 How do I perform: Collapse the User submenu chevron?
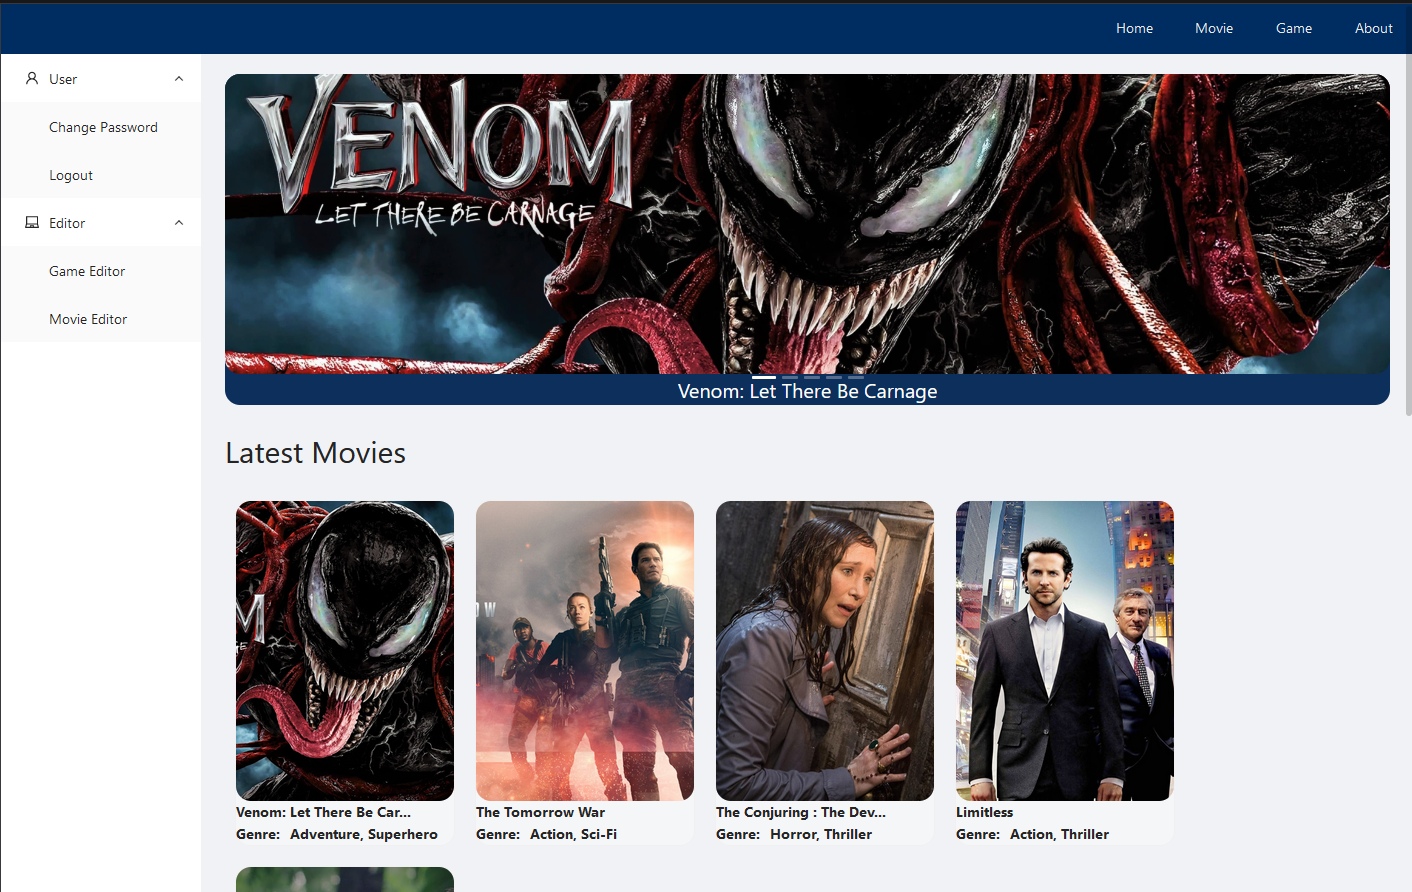(179, 79)
